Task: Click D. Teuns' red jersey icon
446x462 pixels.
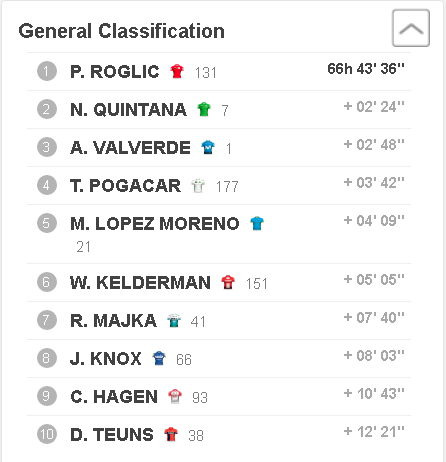Action: (x=171, y=434)
